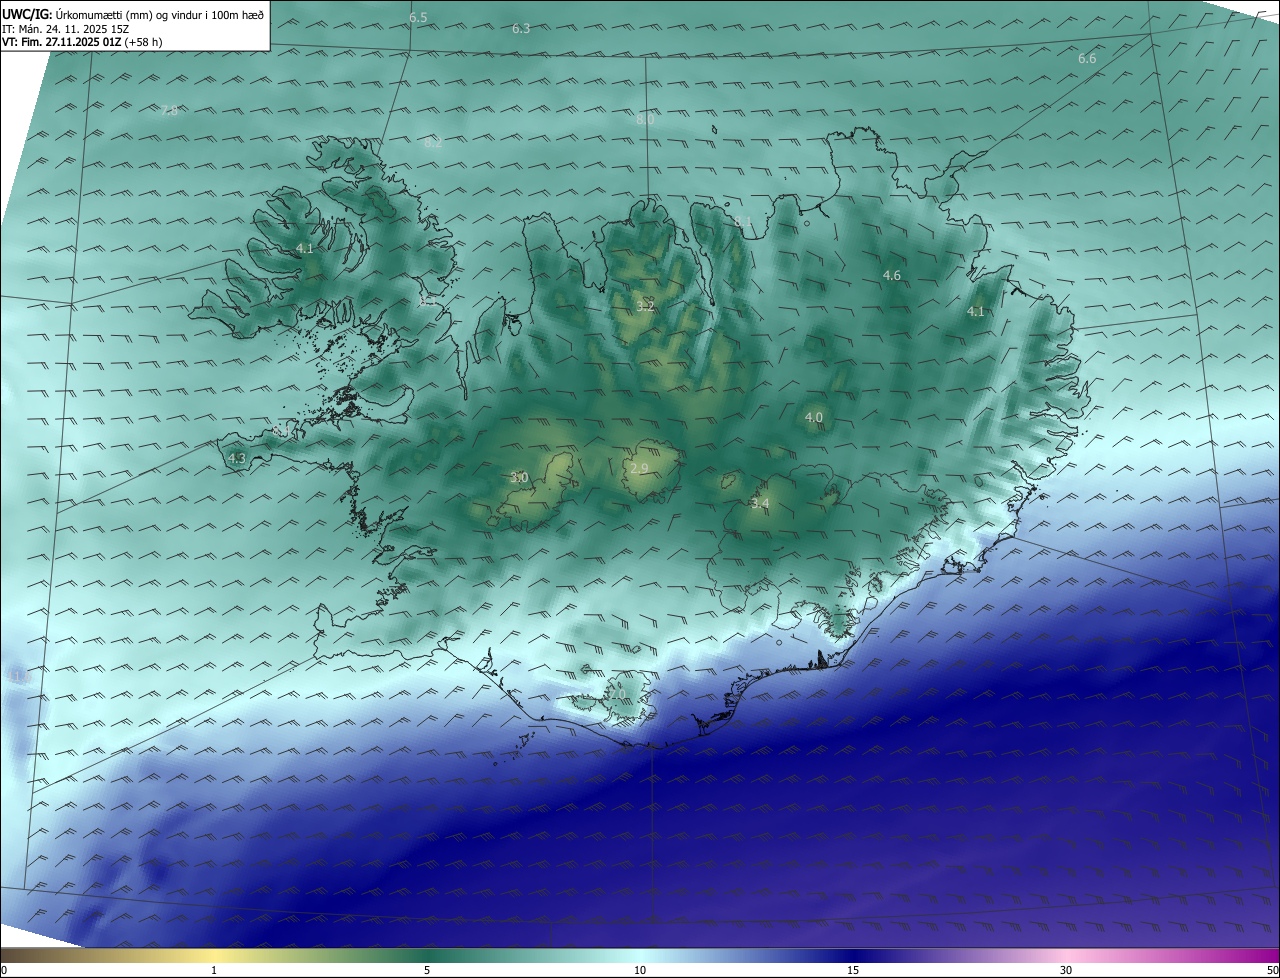Select the 4.6 value label on the map
1280x978 pixels.
coord(892,275)
